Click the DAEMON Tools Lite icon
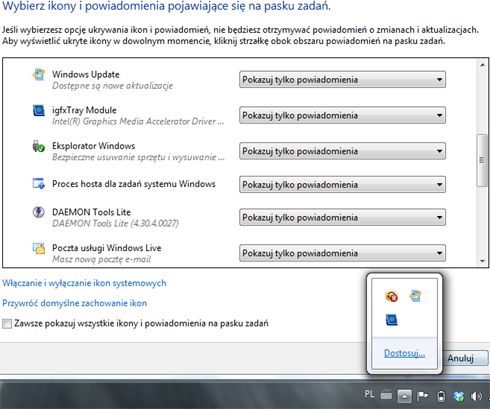Image resolution: width=490 pixels, height=409 pixels. click(x=39, y=212)
